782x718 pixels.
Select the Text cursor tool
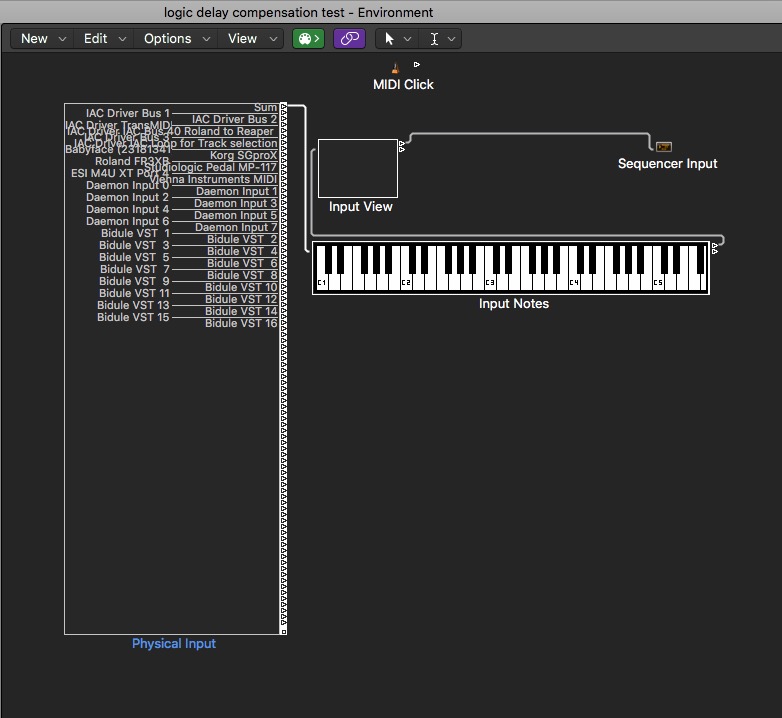click(434, 39)
